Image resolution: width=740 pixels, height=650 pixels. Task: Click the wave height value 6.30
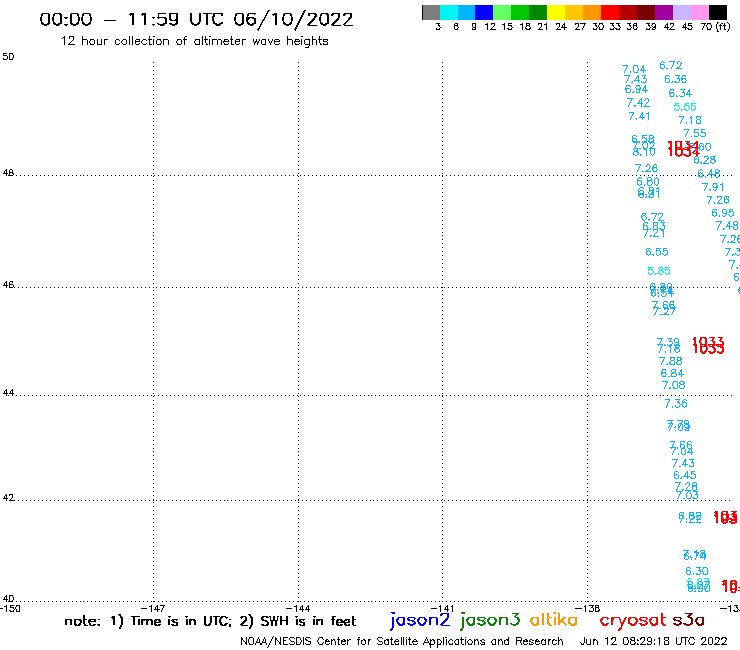(697, 572)
